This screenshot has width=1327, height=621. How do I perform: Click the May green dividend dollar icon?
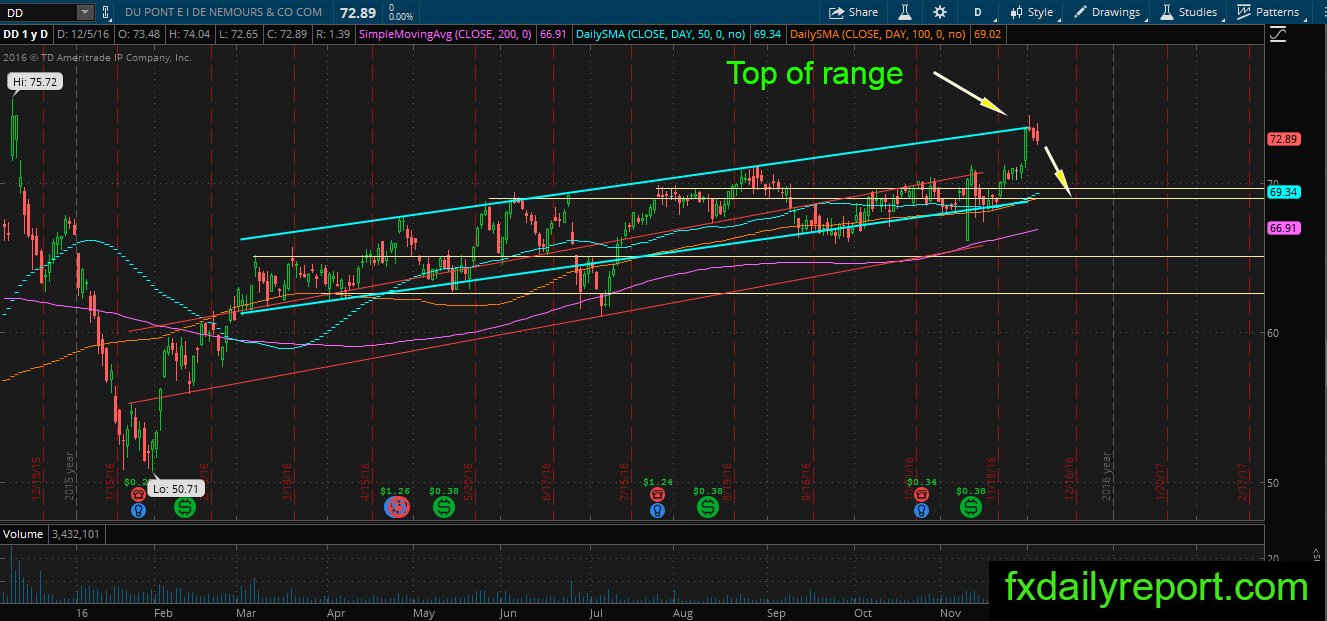(x=444, y=507)
